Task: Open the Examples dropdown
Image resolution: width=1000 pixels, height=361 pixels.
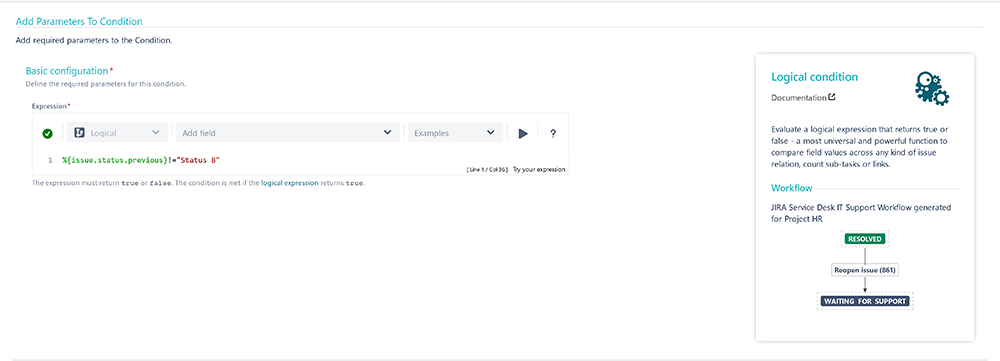Action: point(455,133)
